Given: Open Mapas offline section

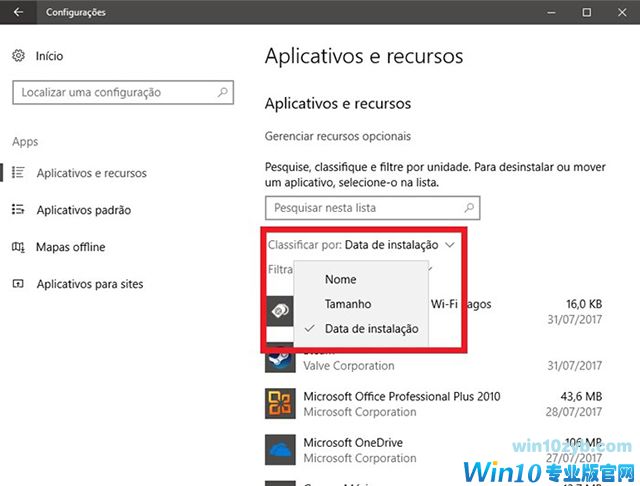Looking at the screenshot, I should [x=71, y=247].
